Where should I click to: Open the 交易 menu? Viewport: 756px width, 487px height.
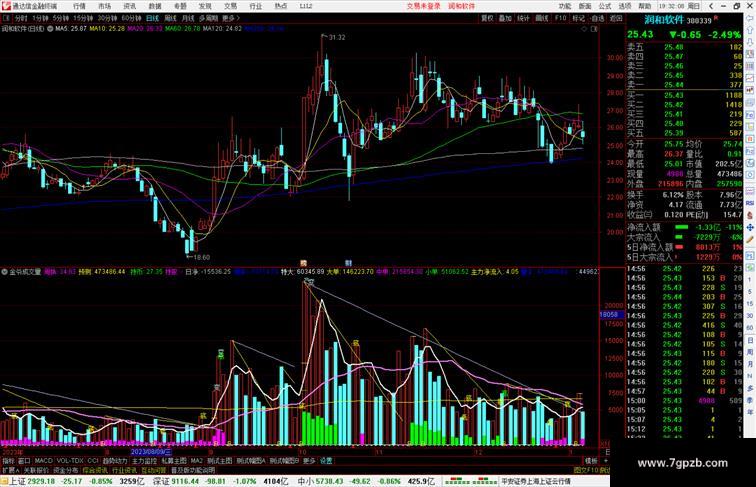(x=230, y=6)
